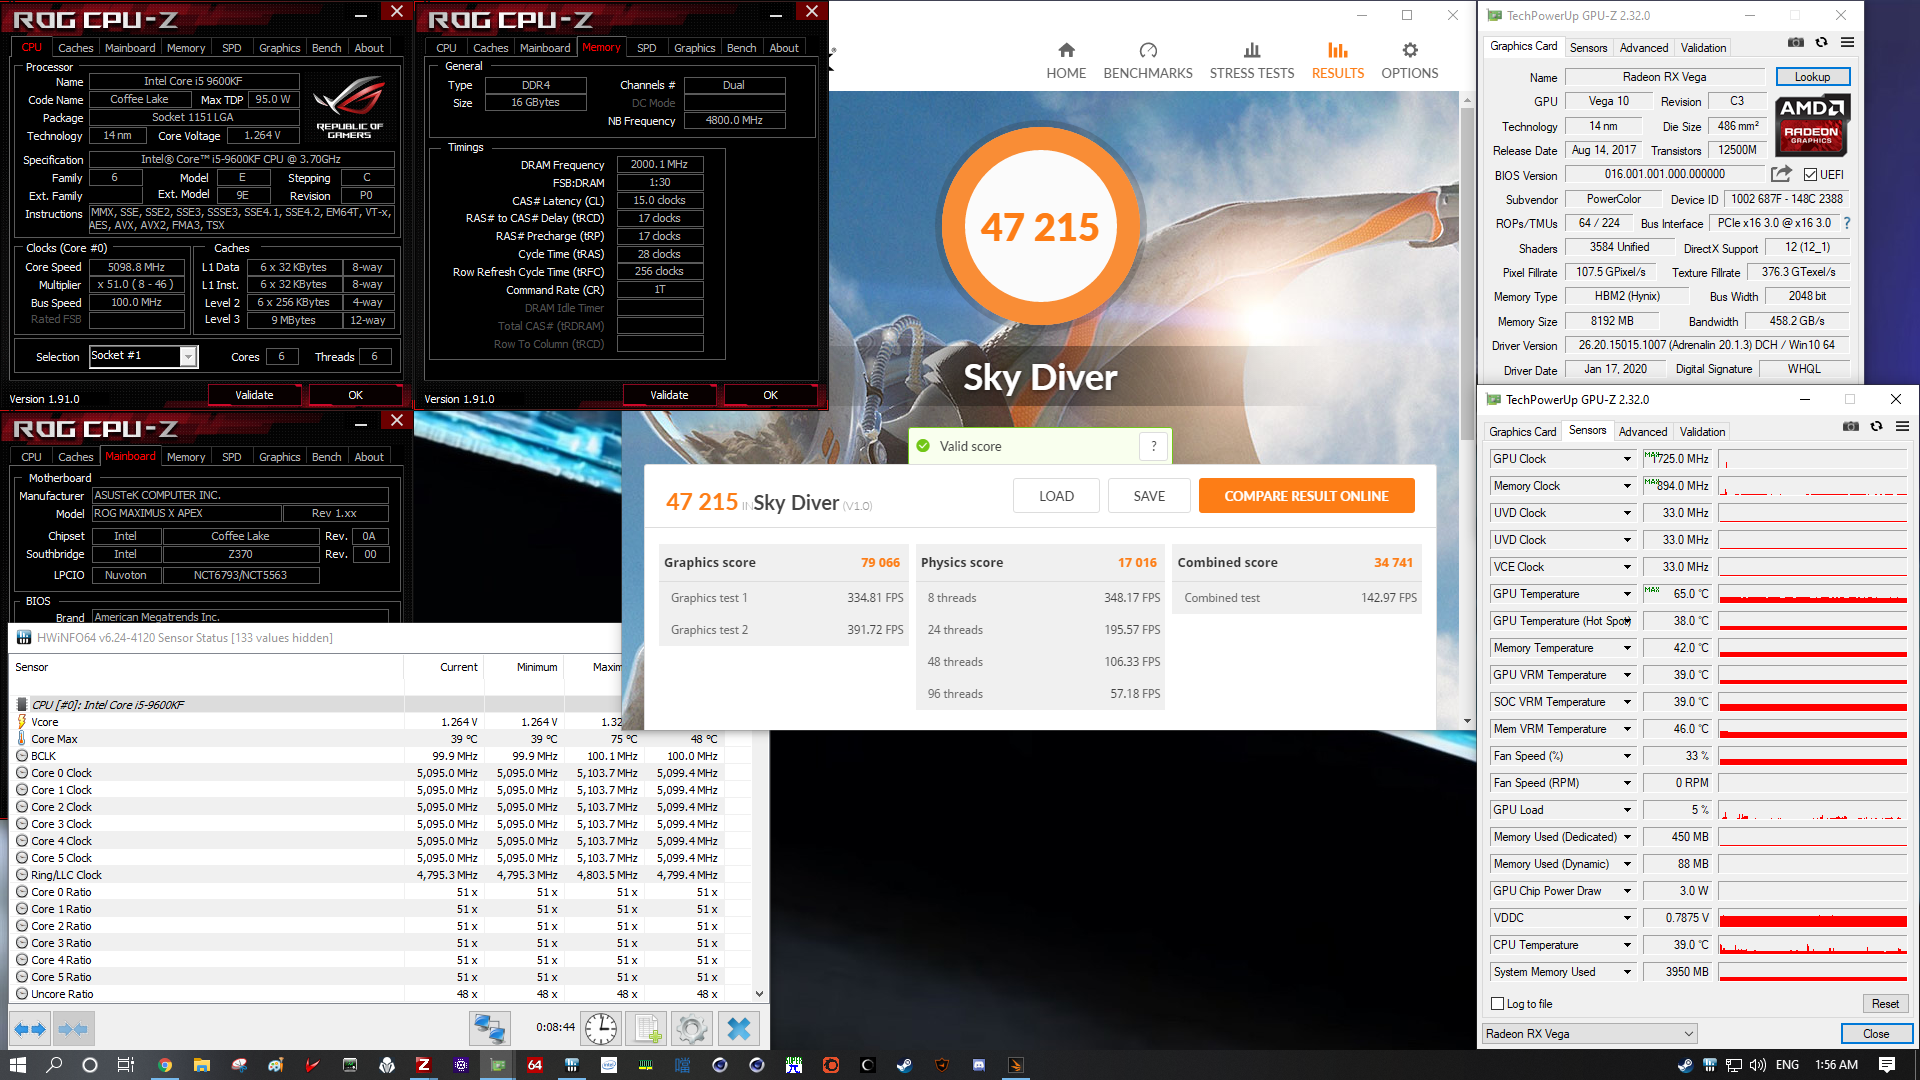Click HWiNFO collapse columns arrows icon

click(73, 1029)
